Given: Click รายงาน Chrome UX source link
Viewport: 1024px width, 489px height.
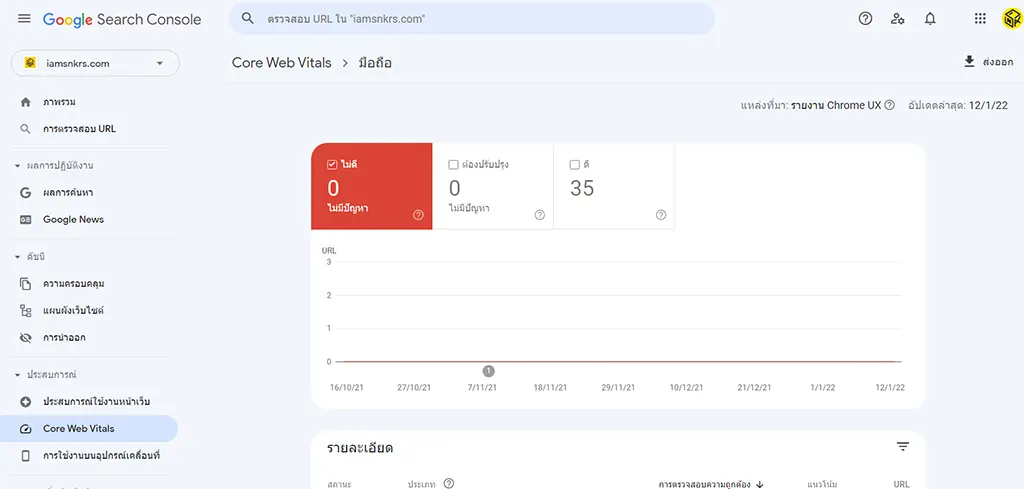Looking at the screenshot, I should [836, 105].
